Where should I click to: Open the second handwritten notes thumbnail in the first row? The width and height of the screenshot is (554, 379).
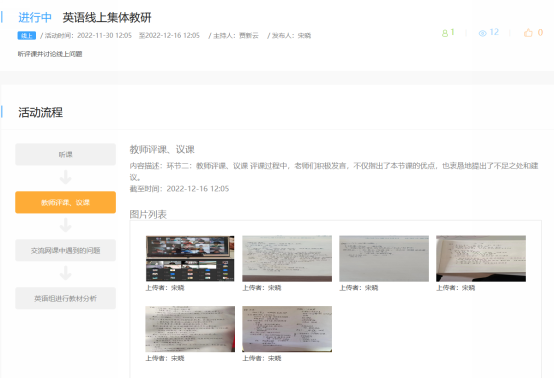click(x=287, y=259)
